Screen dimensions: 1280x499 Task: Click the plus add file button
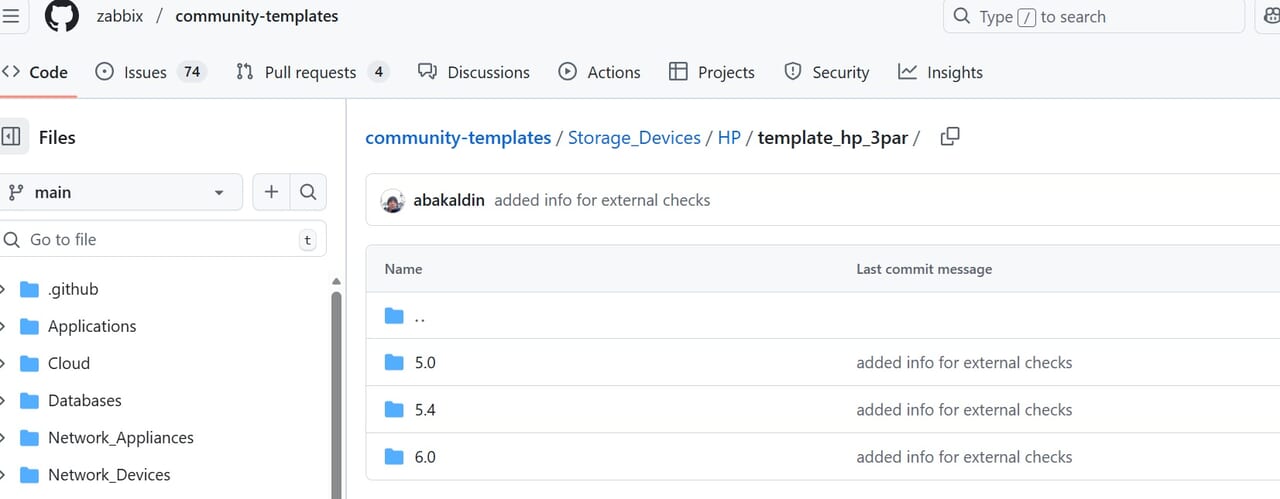pyautogui.click(x=271, y=192)
